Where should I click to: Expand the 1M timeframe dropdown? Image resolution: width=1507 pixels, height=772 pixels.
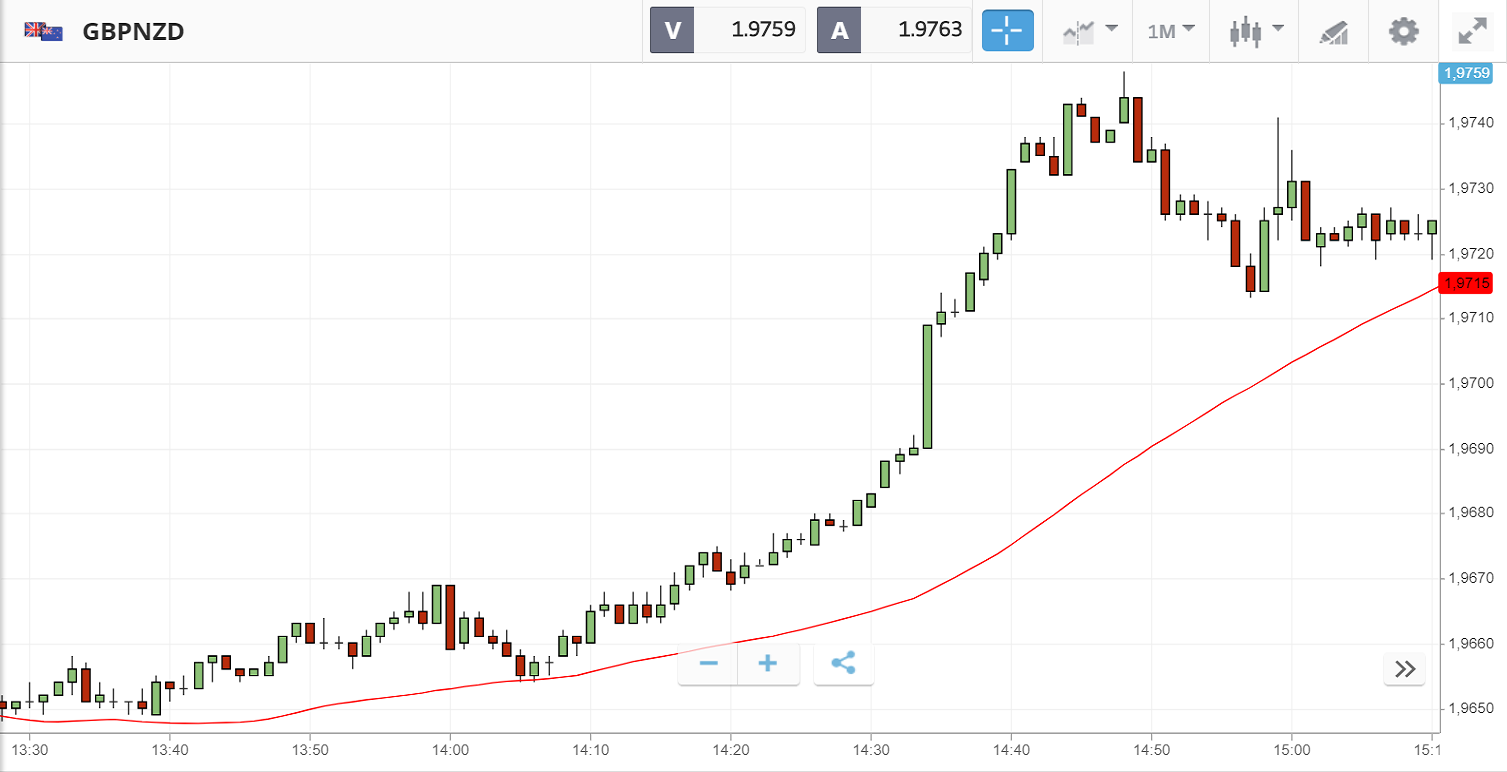click(x=1170, y=31)
